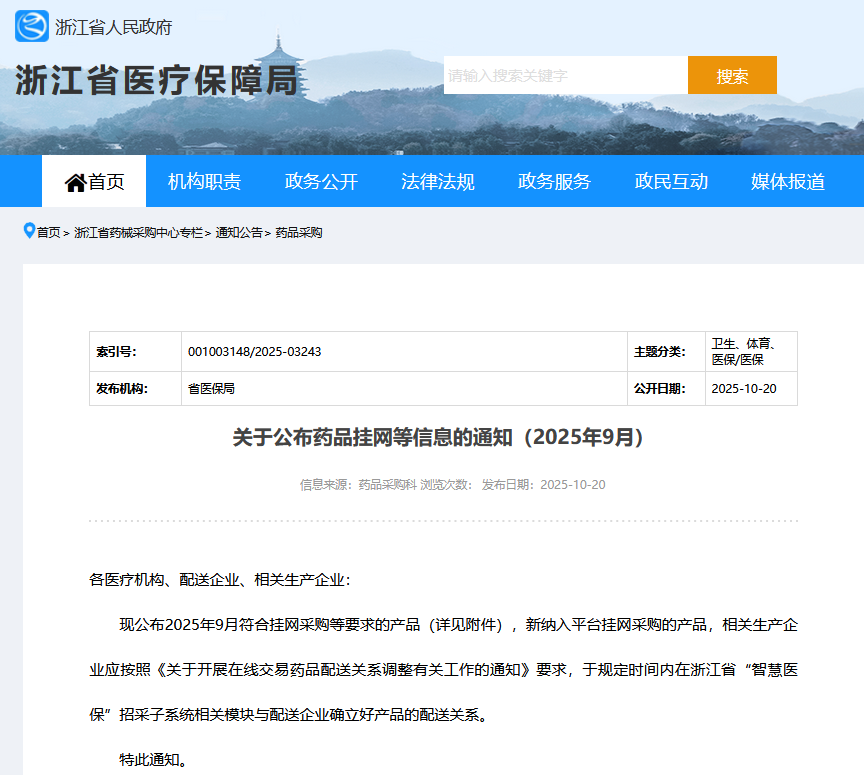Image resolution: width=864 pixels, height=775 pixels.
Task: Click the home icon in navigation bar
Action: [x=75, y=182]
